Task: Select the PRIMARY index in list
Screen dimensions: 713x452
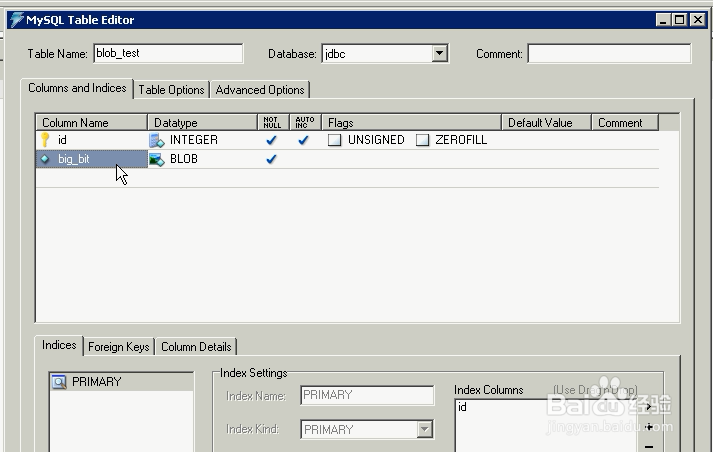Action: tap(121, 382)
